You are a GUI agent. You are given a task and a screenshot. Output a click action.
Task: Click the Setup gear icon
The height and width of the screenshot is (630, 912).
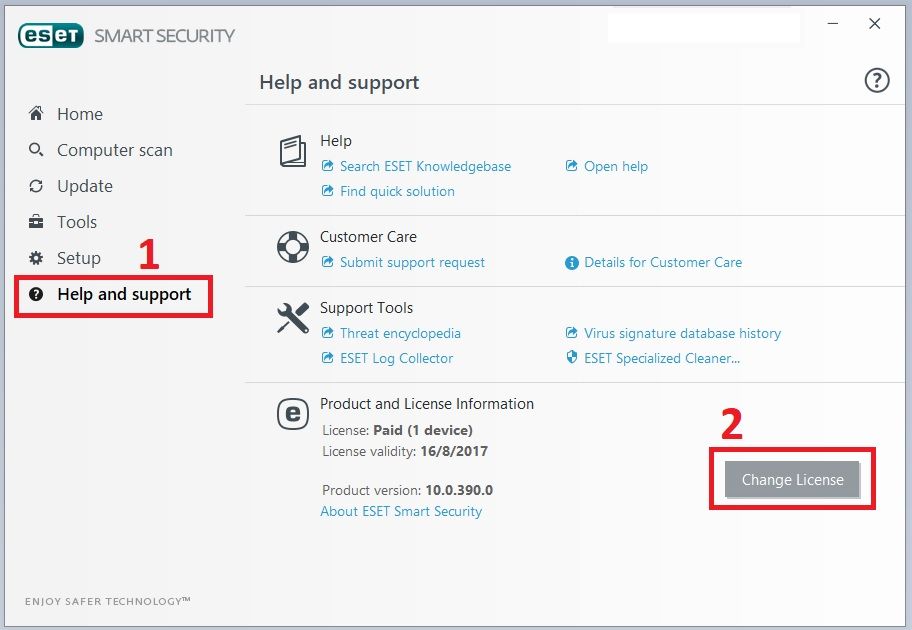point(36,258)
